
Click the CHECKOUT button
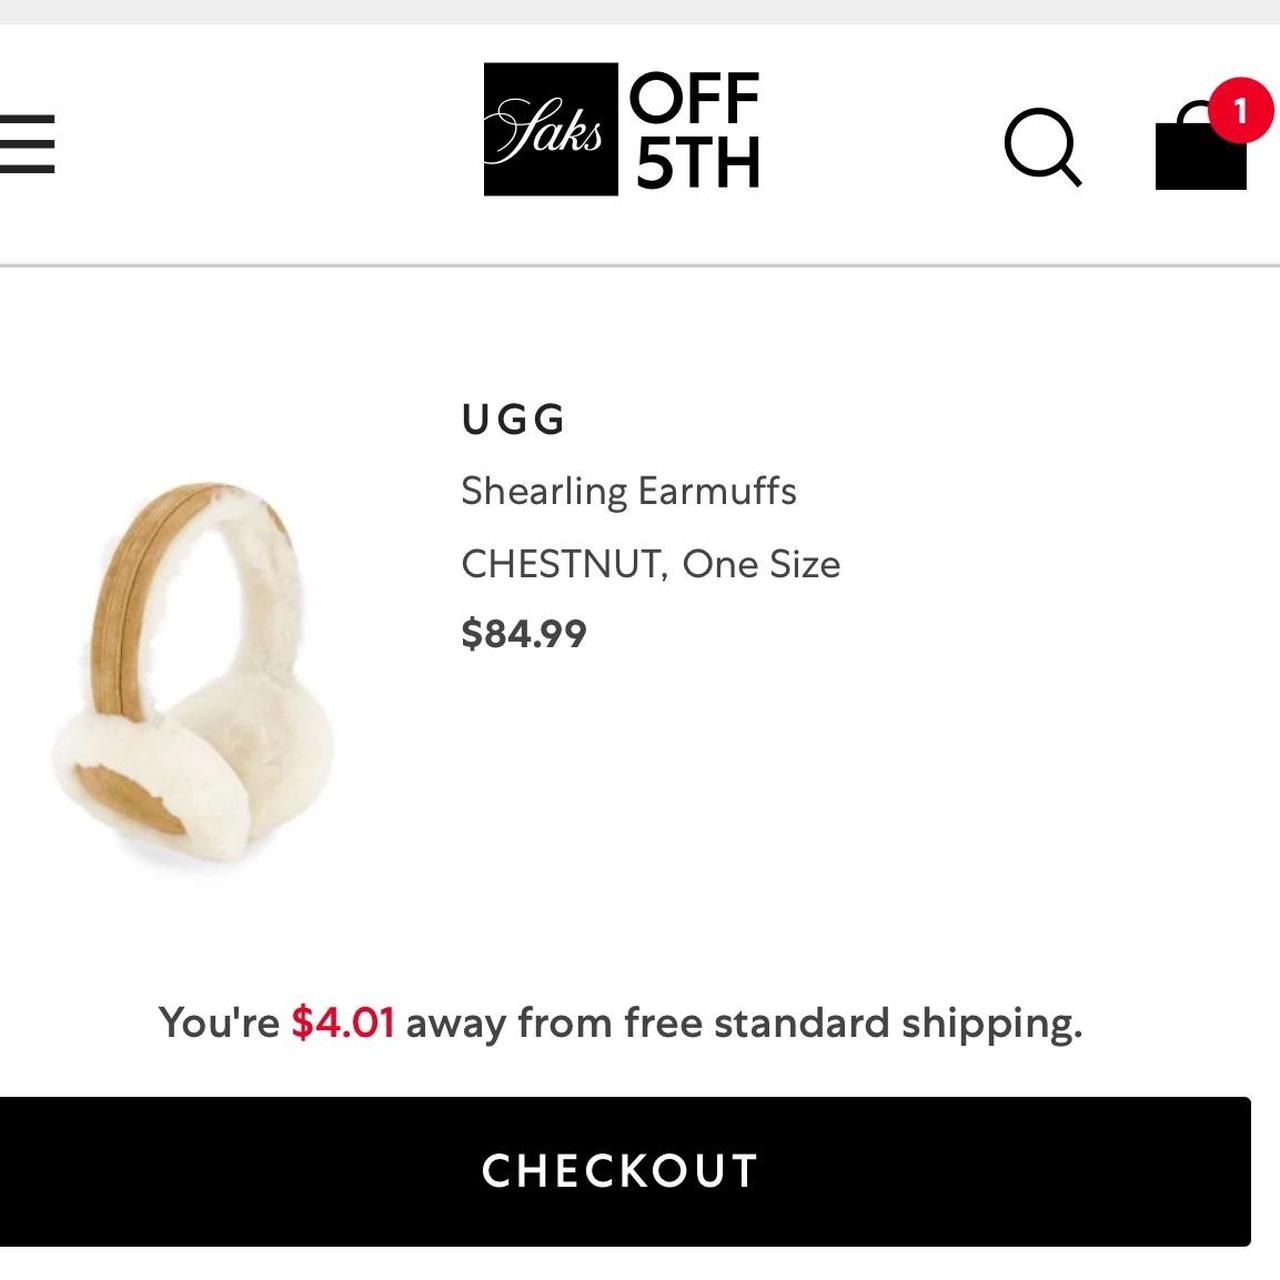click(625, 1171)
